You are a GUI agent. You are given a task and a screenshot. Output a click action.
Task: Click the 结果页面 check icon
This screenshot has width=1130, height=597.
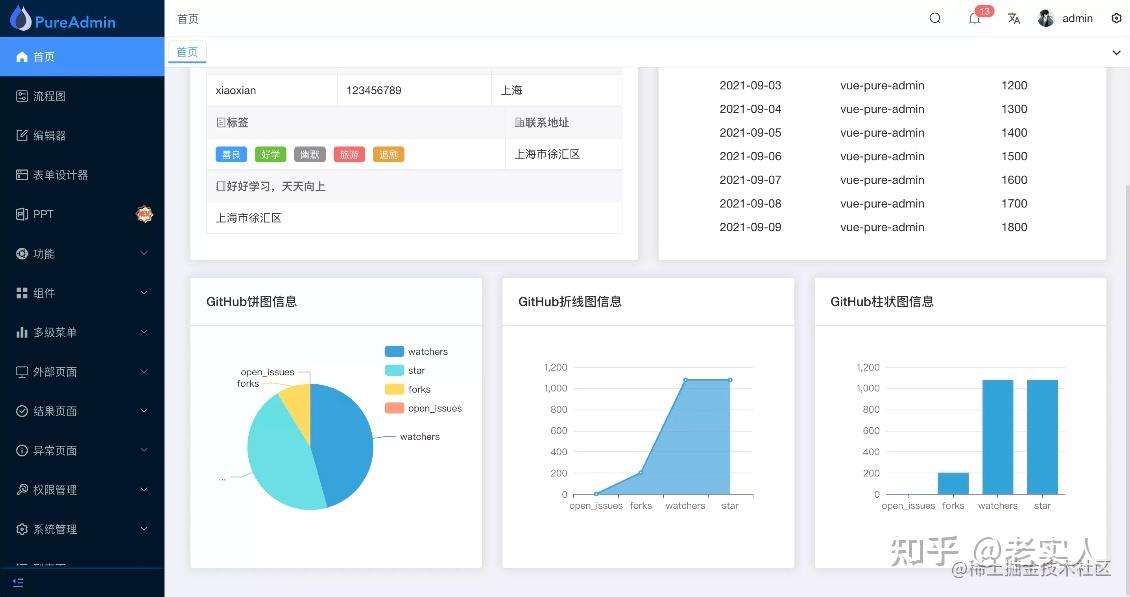click(22, 411)
